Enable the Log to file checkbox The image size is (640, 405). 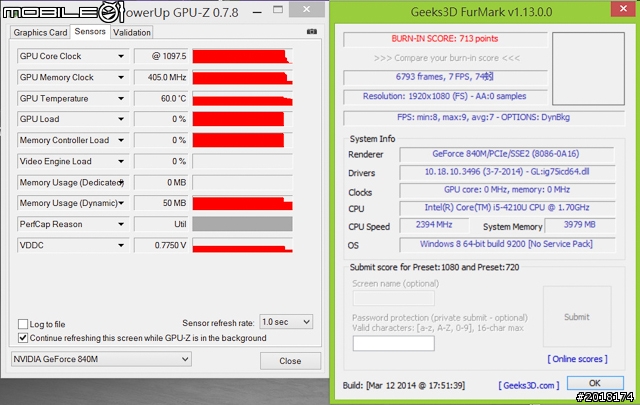tap(23, 324)
